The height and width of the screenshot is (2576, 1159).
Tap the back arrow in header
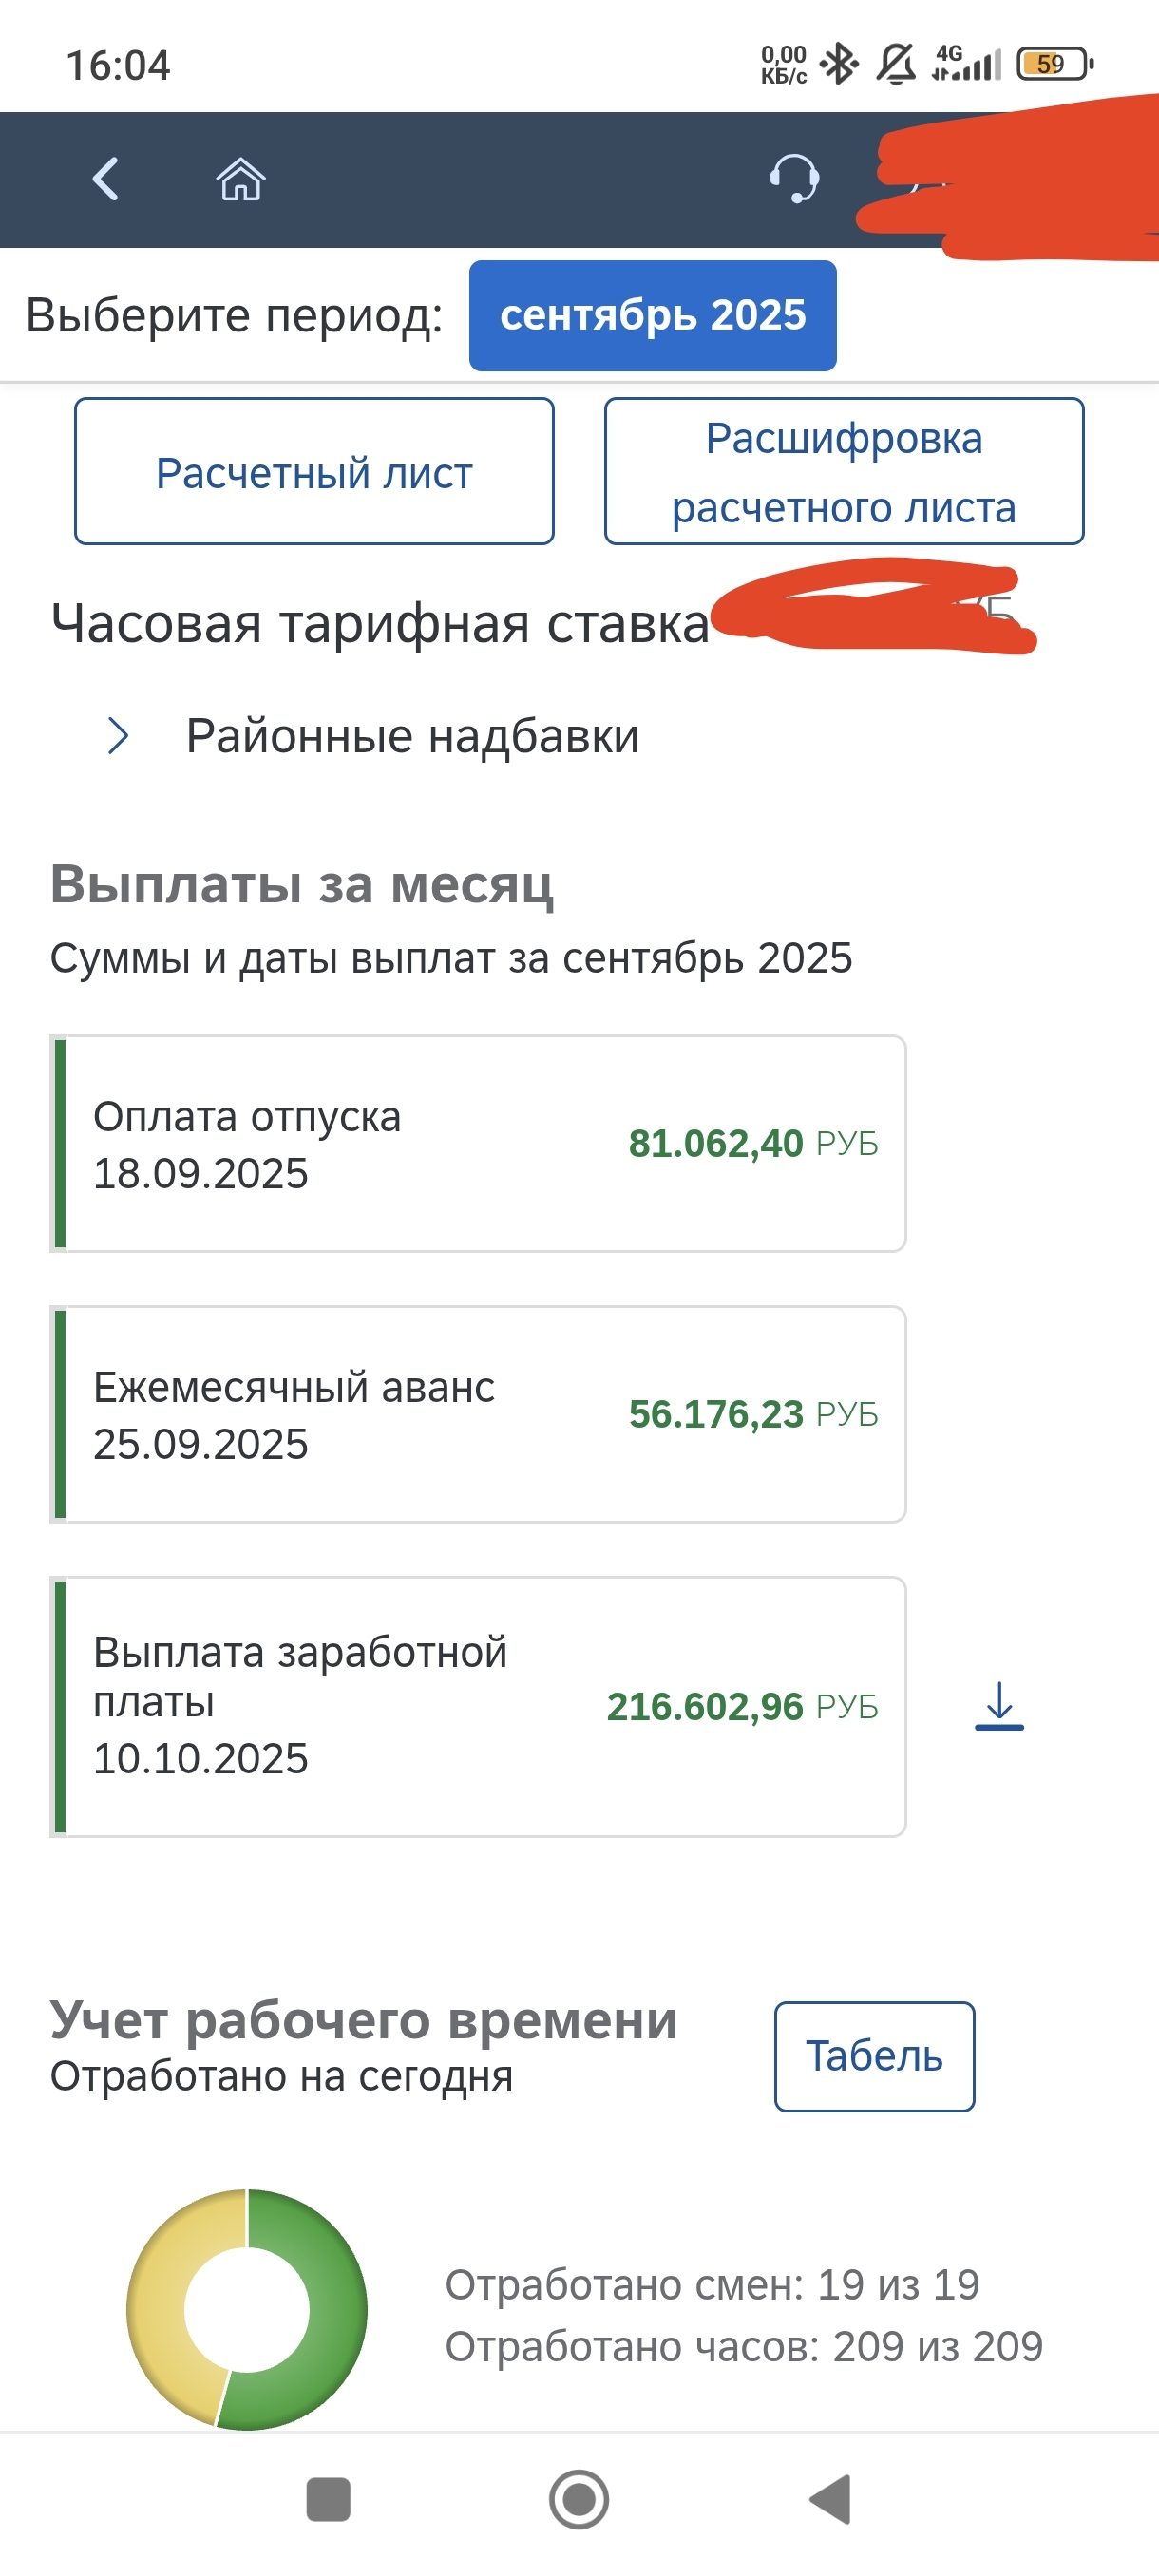[106, 180]
